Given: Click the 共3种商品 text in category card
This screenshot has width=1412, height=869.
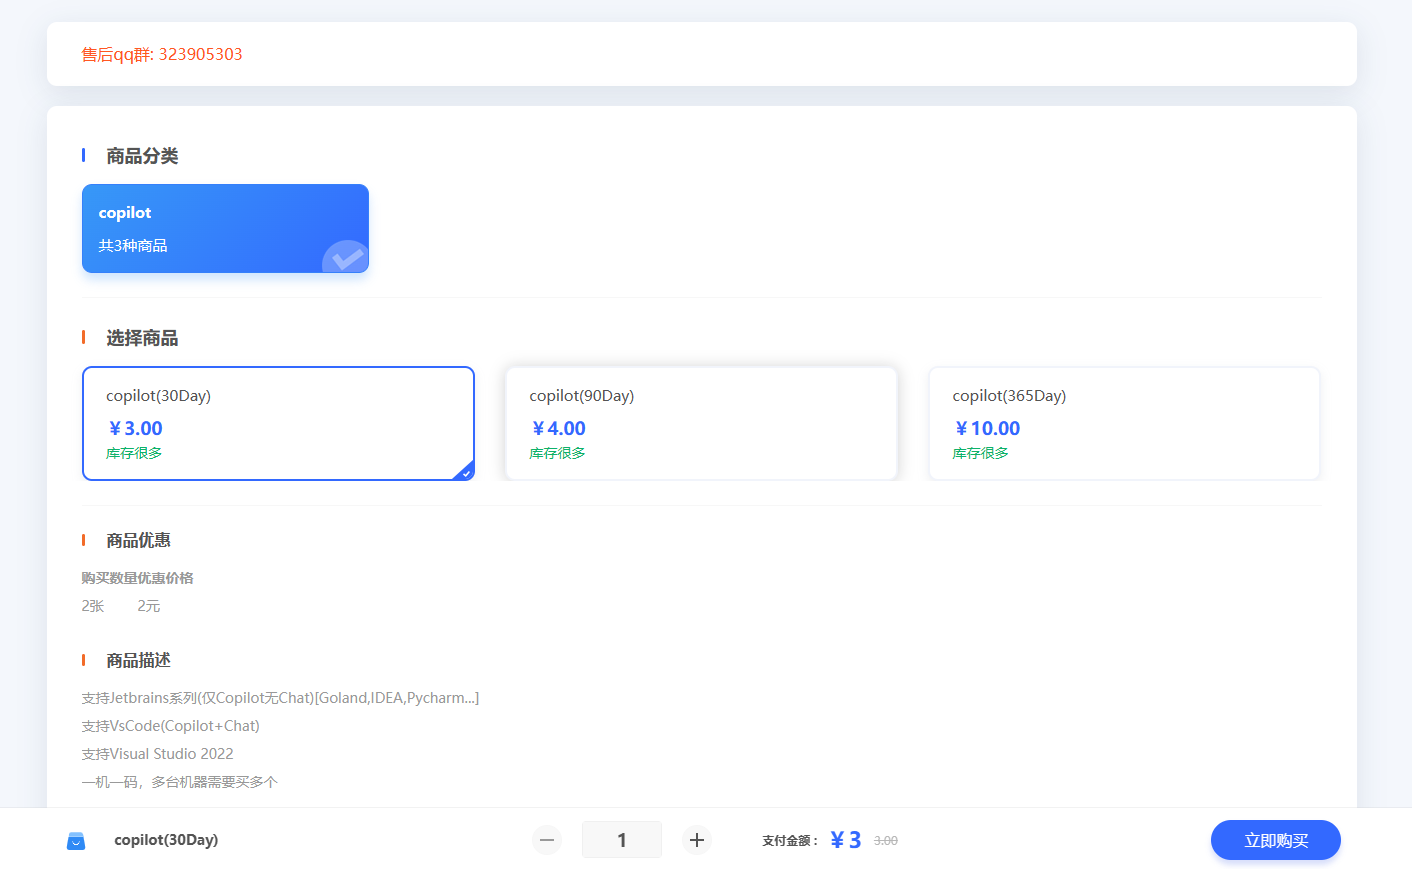Looking at the screenshot, I should coord(133,246).
